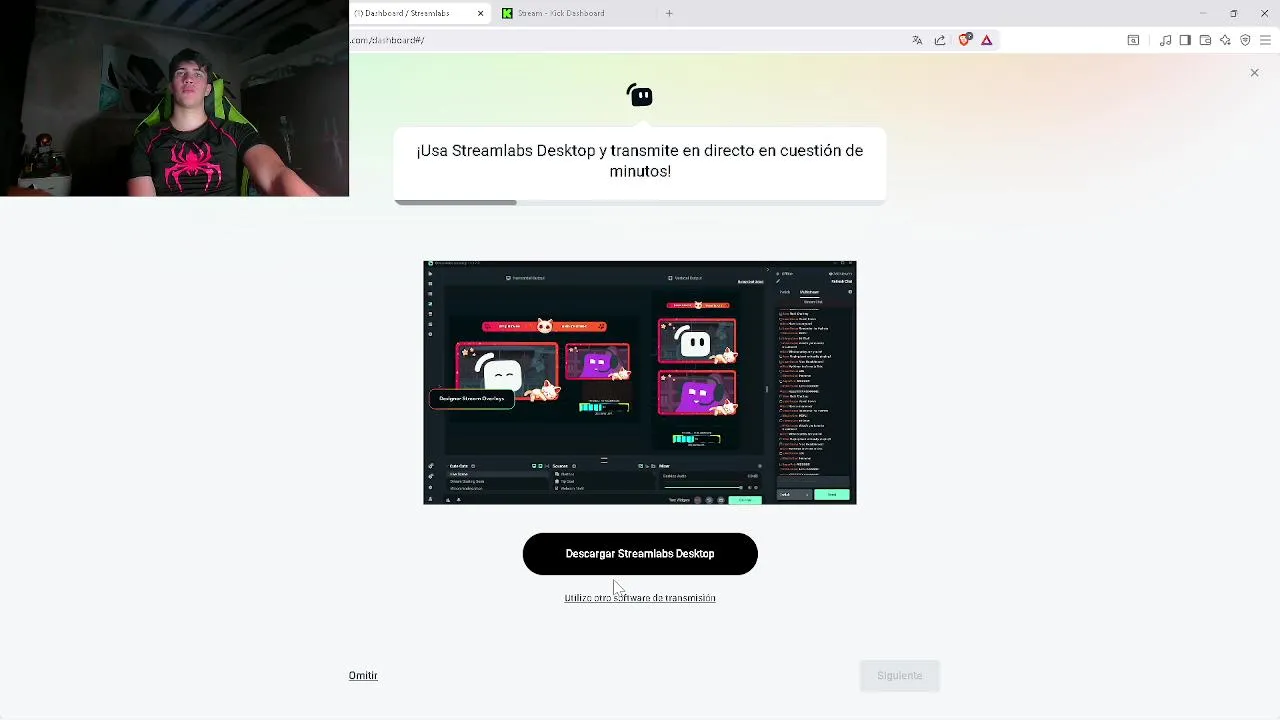This screenshot has width=1280, height=720.
Task: Open Leo AI sparkle icon
Action: pyautogui.click(x=1225, y=40)
